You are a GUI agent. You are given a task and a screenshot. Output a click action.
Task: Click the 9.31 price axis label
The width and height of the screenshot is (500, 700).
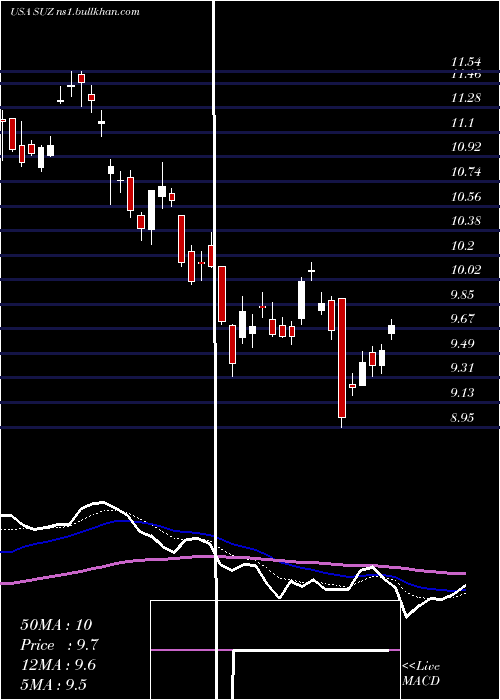point(462,368)
